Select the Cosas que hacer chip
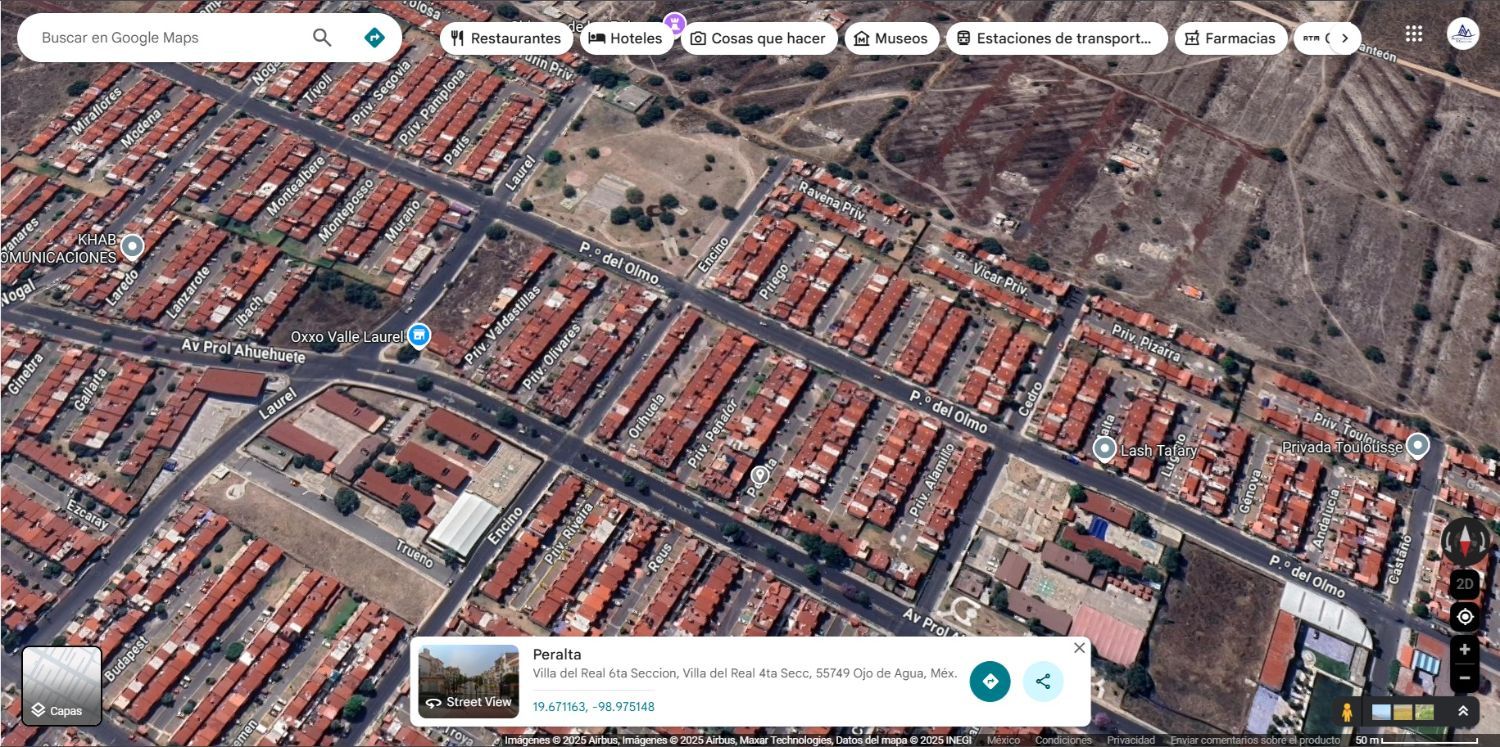Viewport: 1500px width, 747px height. coord(759,38)
